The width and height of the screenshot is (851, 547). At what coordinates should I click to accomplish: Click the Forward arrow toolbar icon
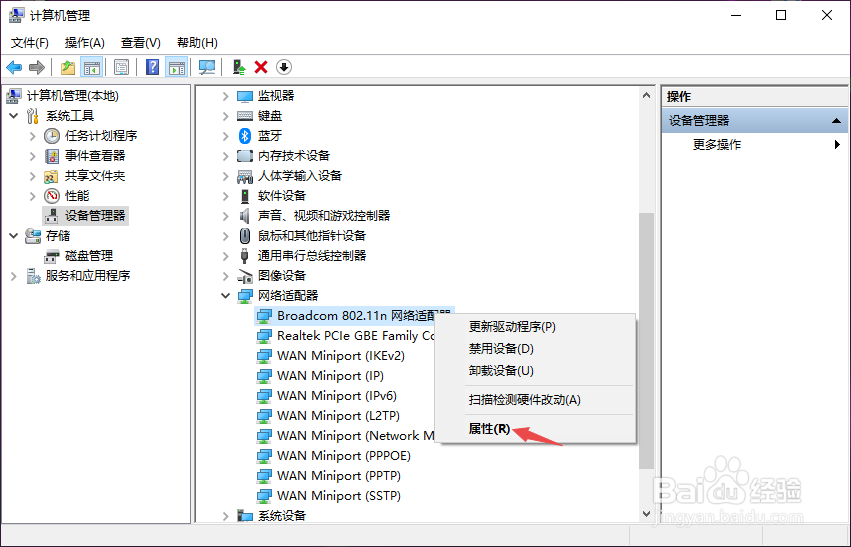coord(36,67)
